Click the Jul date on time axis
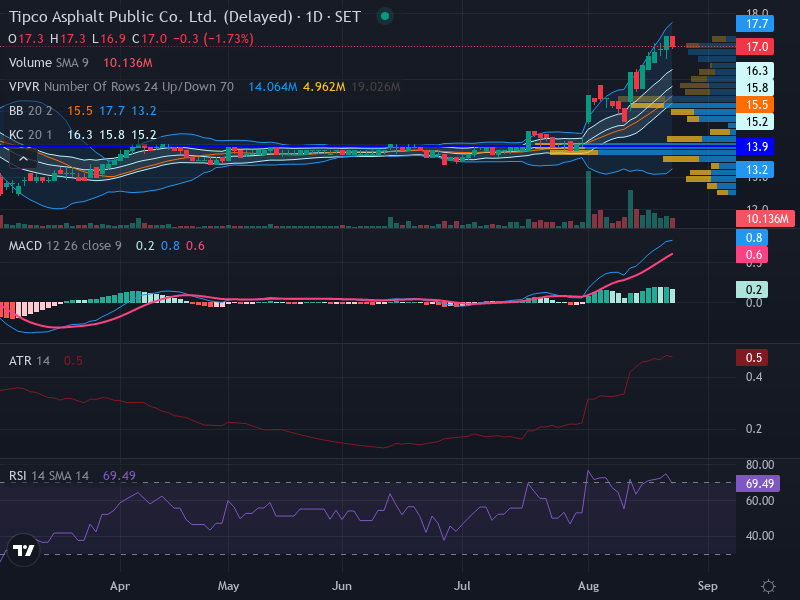 tap(462, 586)
